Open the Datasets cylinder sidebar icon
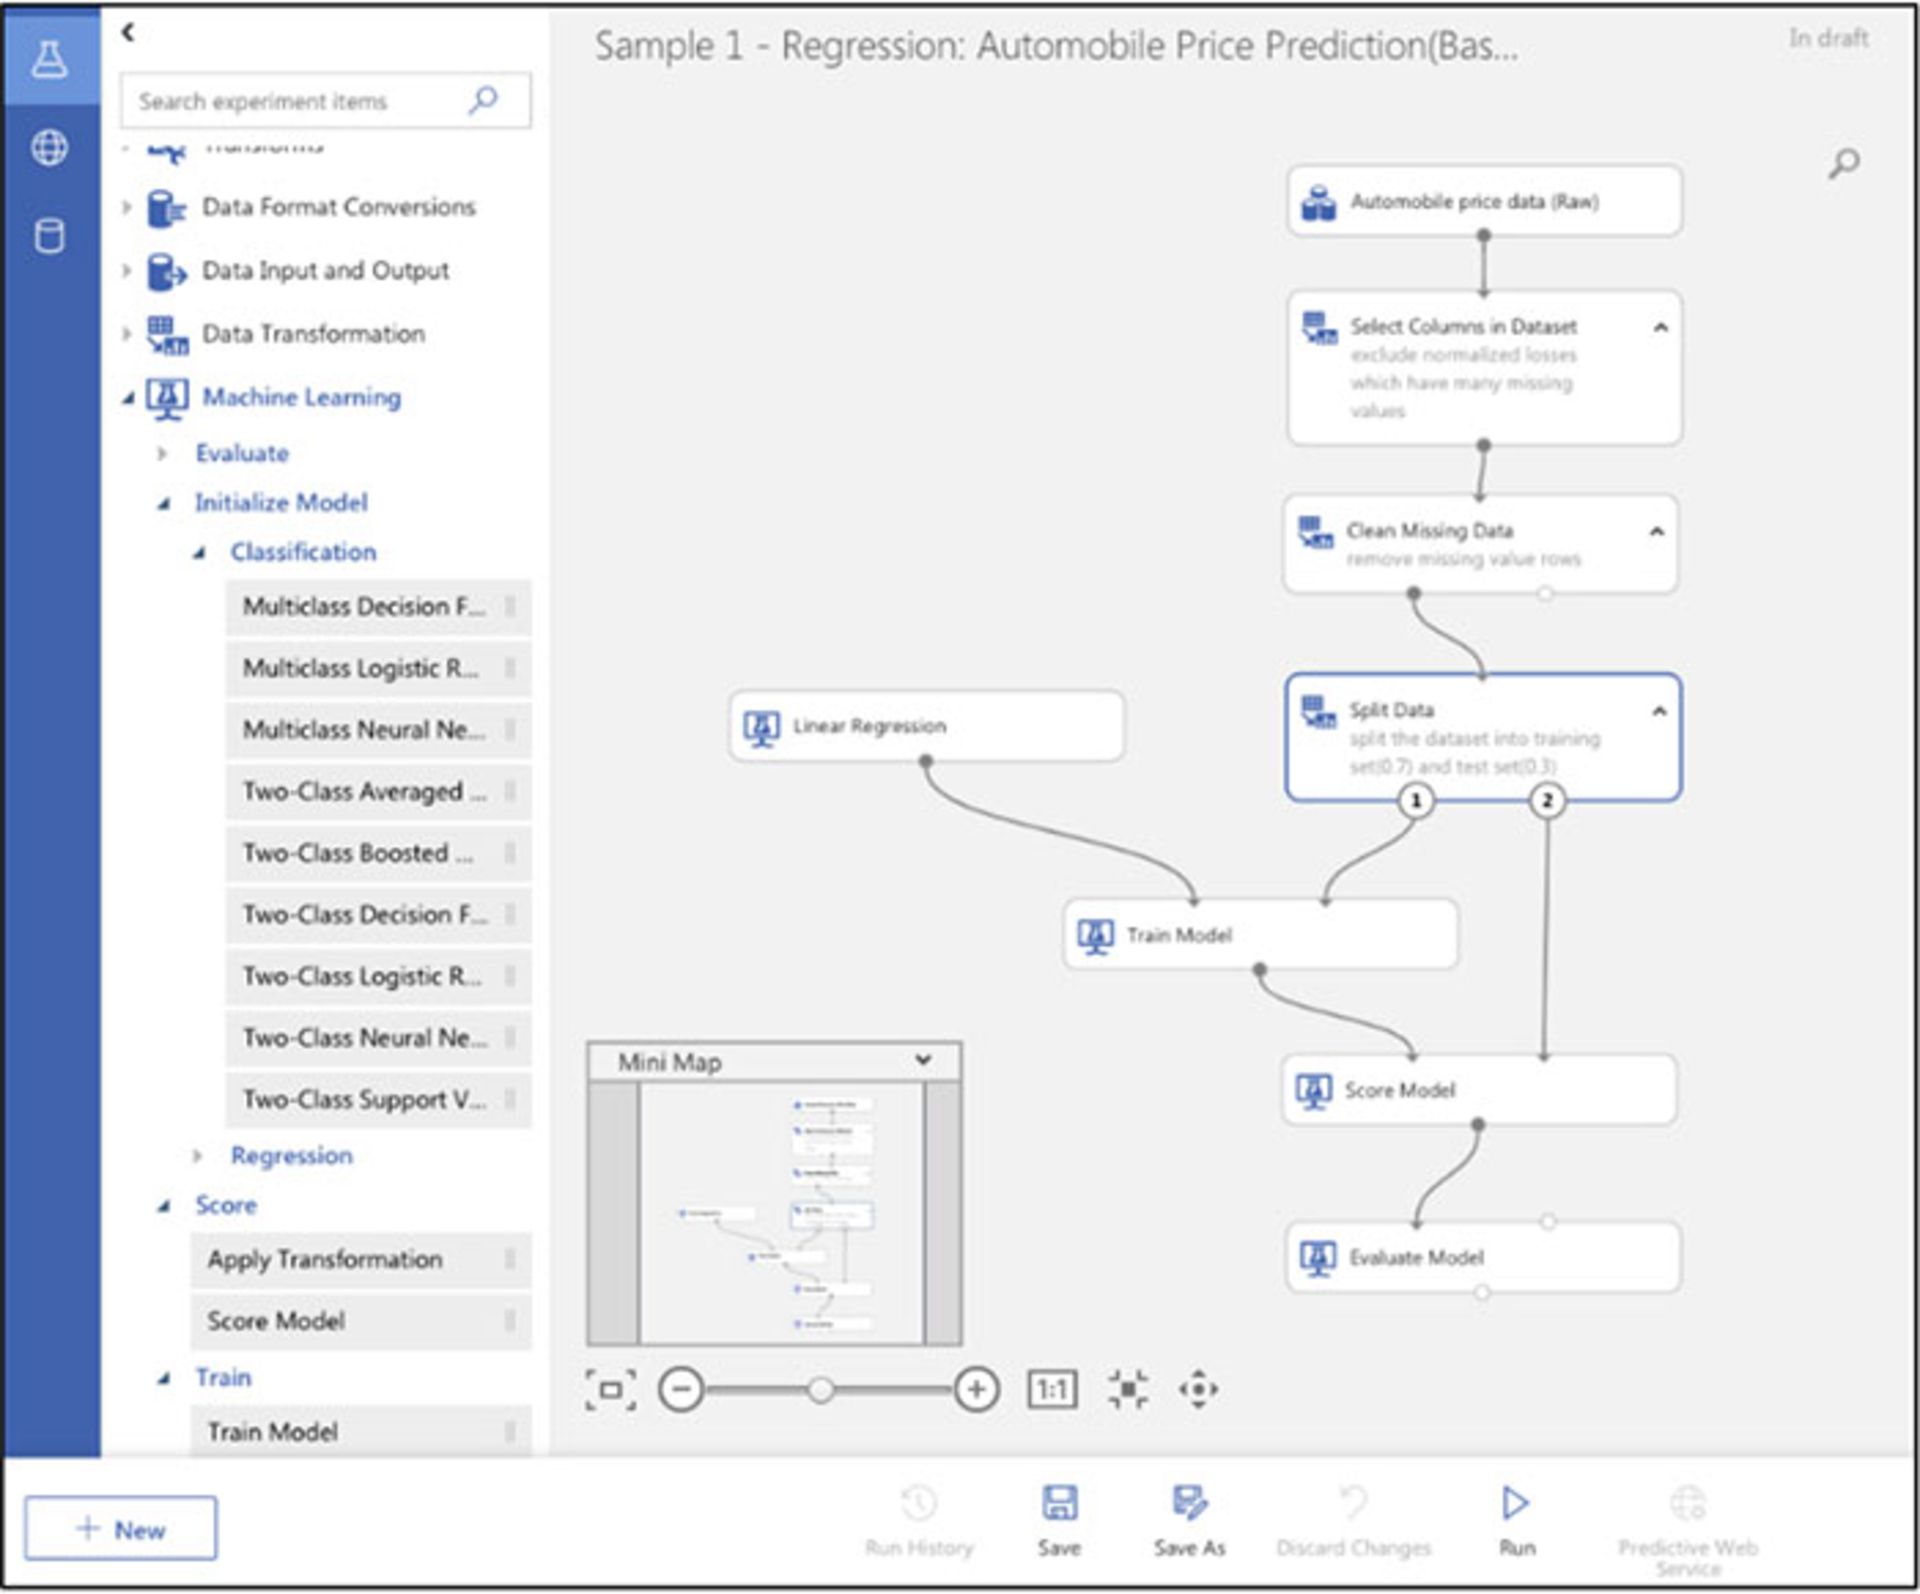The width and height of the screenshot is (1920, 1594). [49, 237]
